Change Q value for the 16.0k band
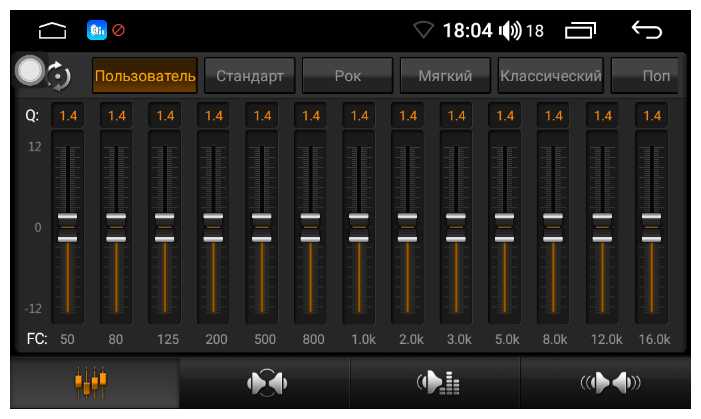 [x=651, y=116]
